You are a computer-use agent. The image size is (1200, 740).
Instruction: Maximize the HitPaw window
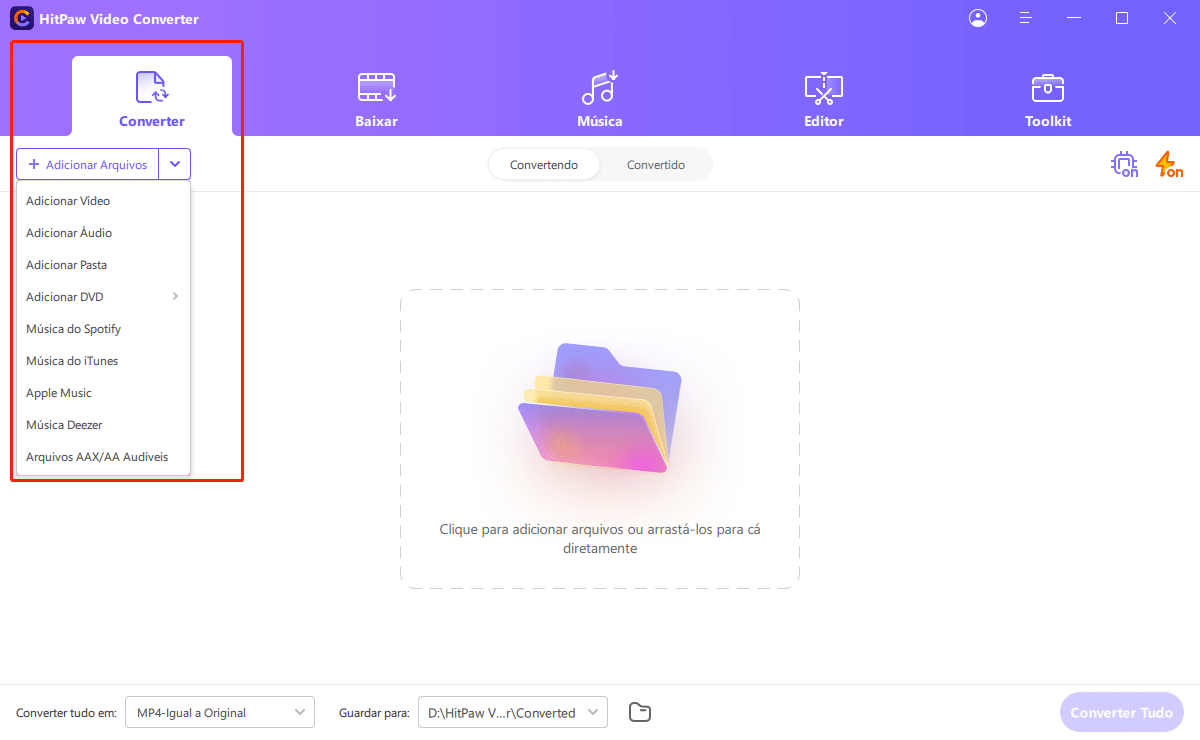[x=1122, y=18]
